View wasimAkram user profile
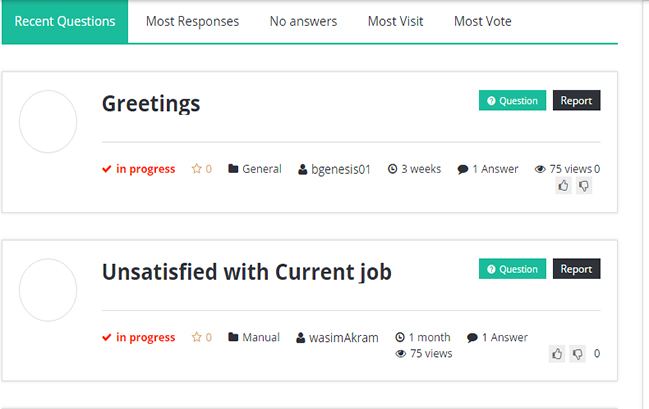Viewport: 649px width, 409px height. point(337,337)
